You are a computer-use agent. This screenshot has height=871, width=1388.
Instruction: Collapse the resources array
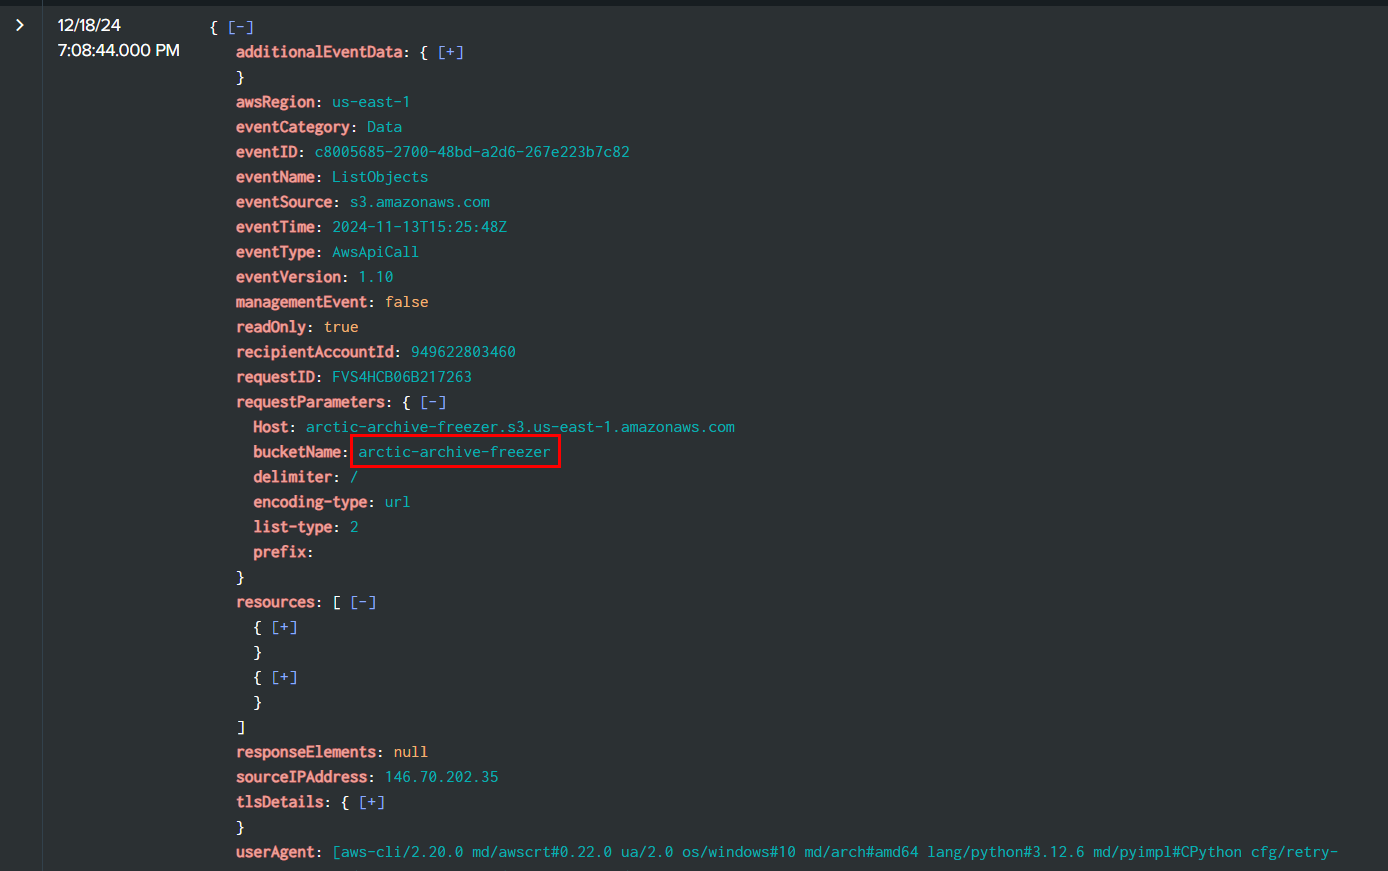tap(363, 602)
